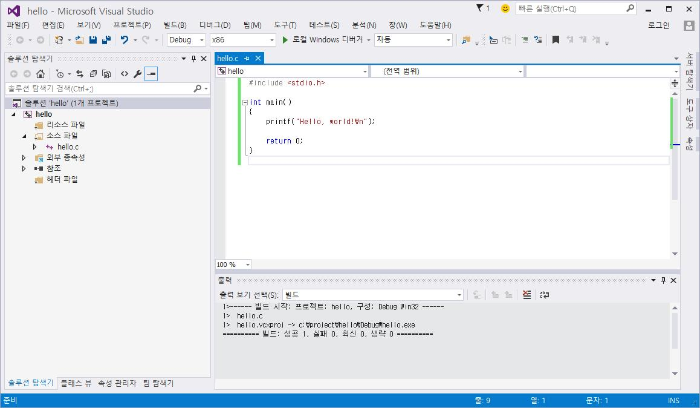Open the Debug configuration dropdown
The height and width of the screenshot is (408, 700).
tap(186, 40)
